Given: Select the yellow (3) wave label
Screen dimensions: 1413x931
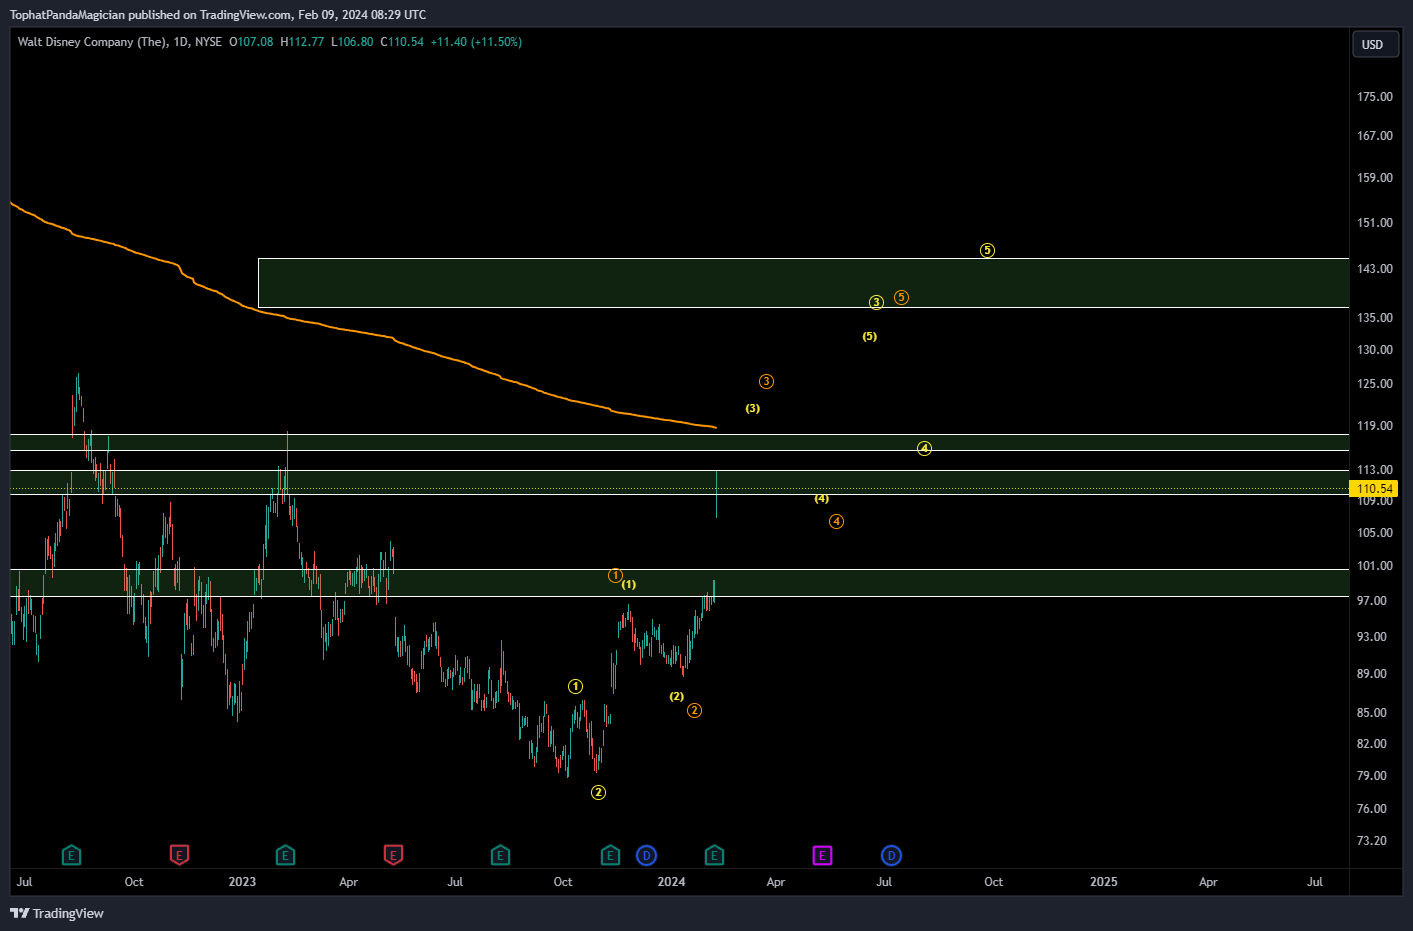Looking at the screenshot, I should point(752,408).
